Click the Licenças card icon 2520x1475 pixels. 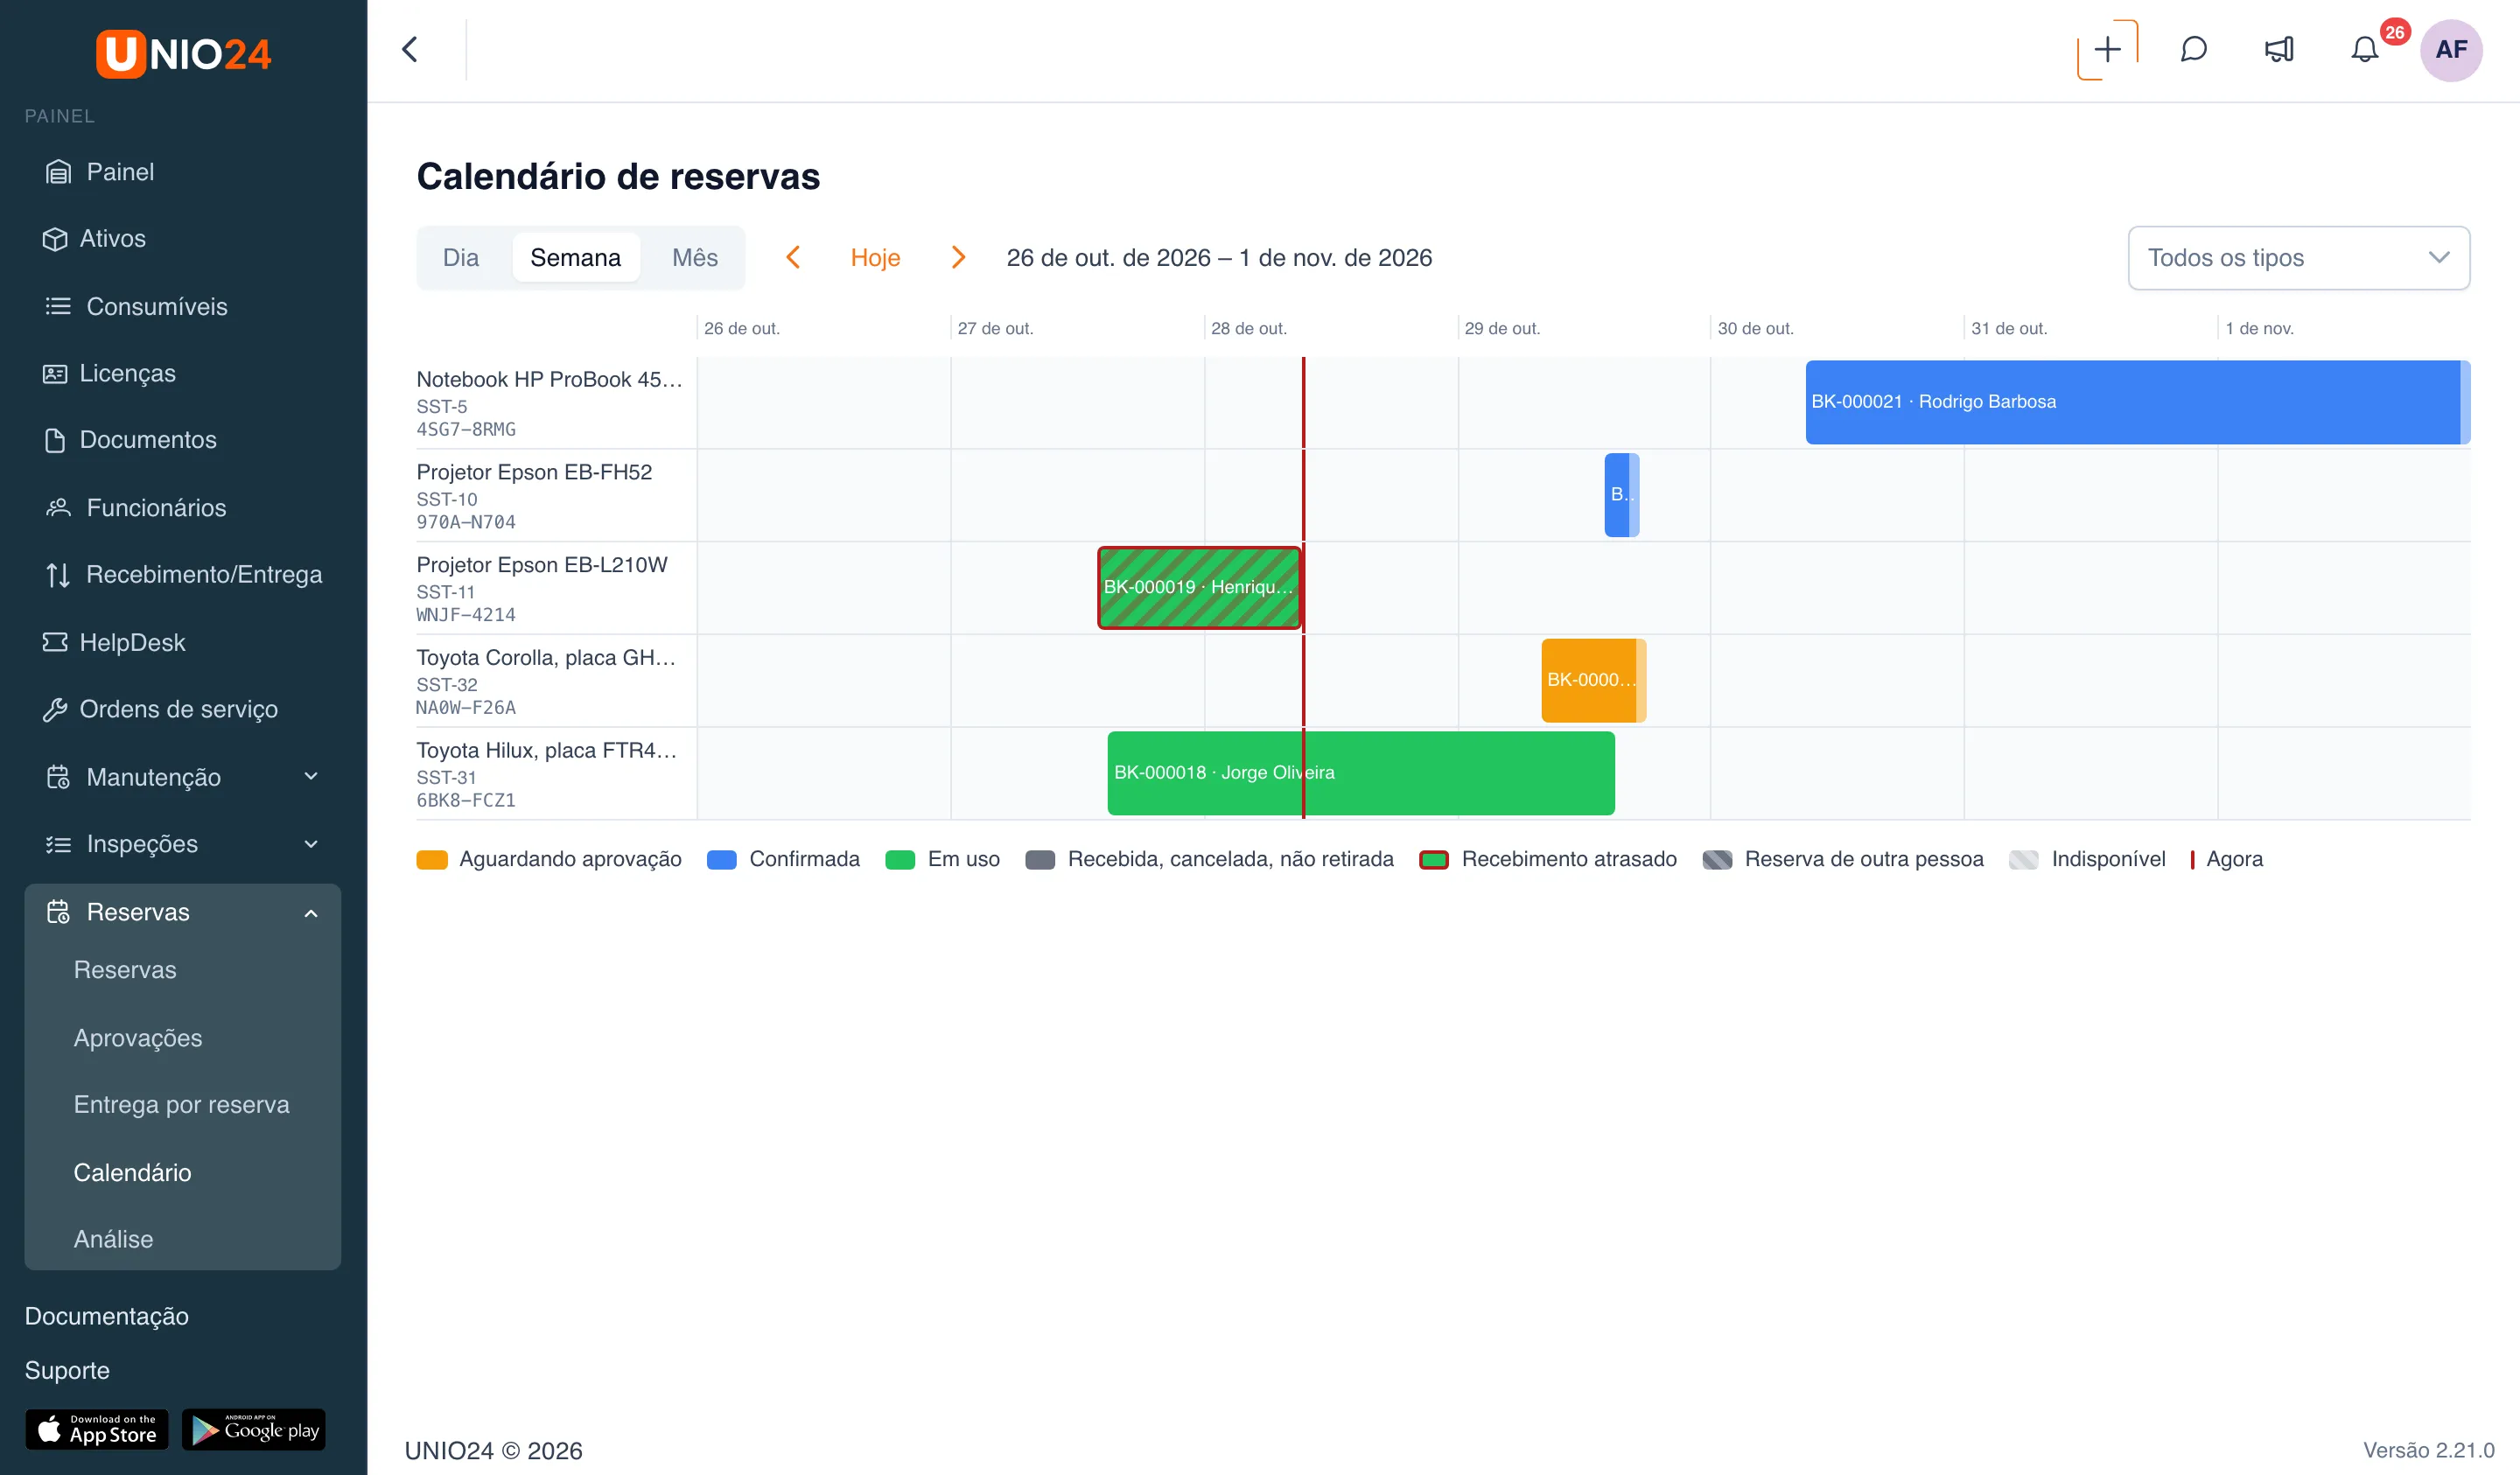(x=55, y=373)
